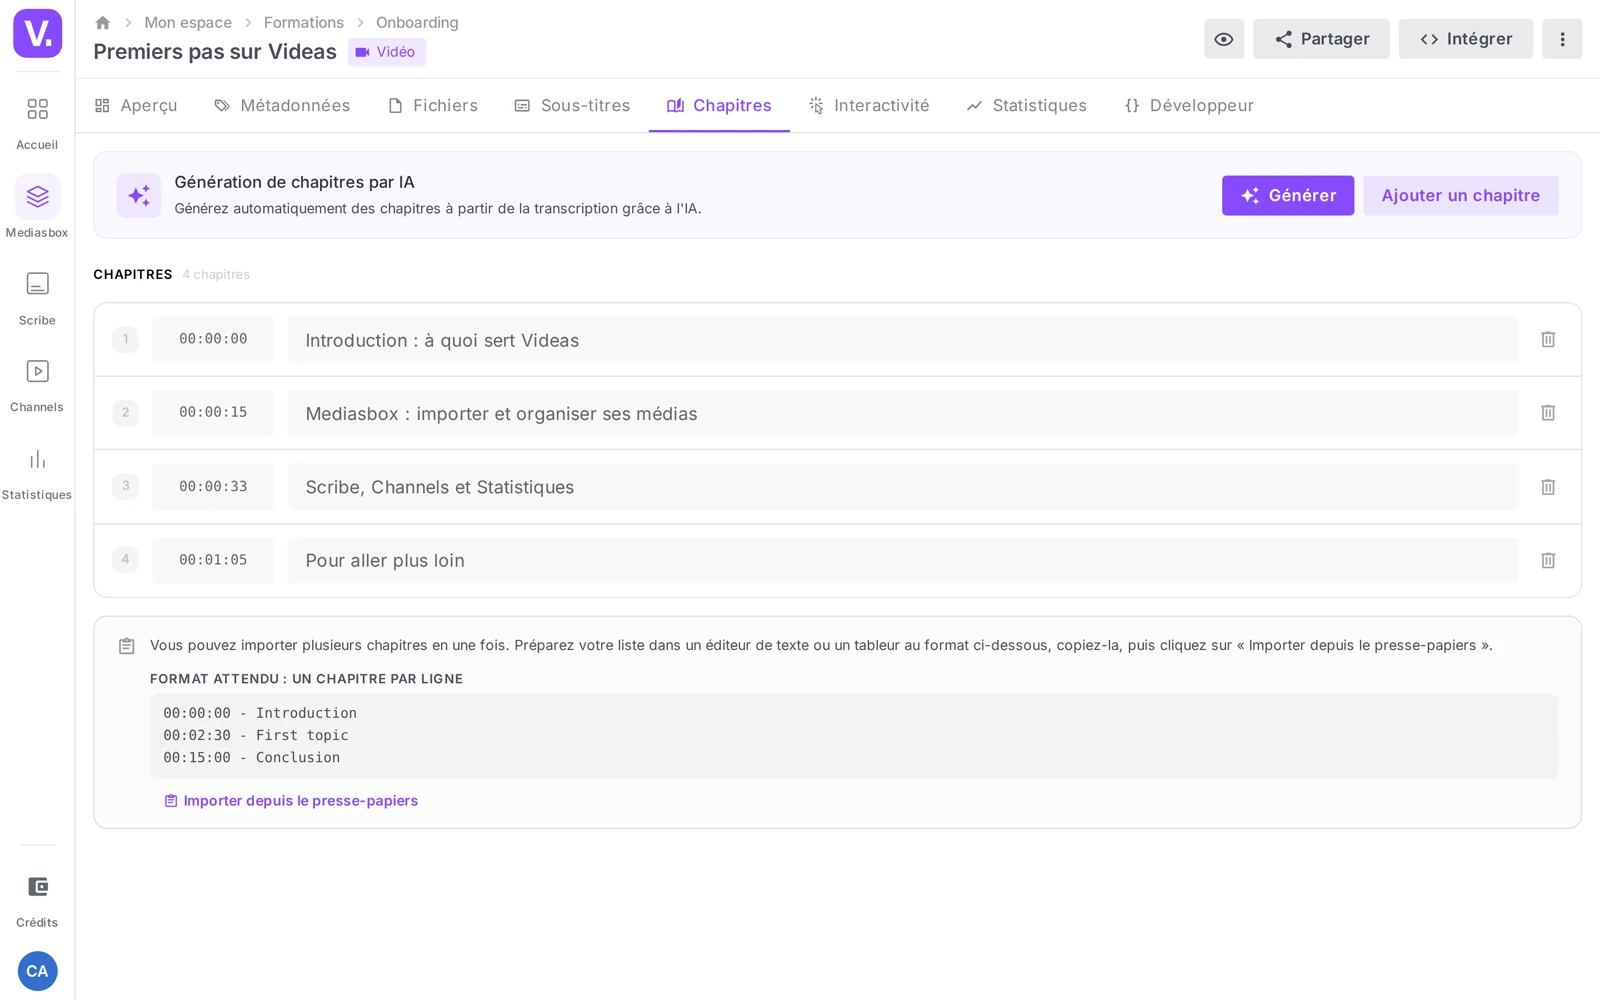This screenshot has height=1000, width=1600.
Task: Click Ajouter un chapitre
Action: [x=1460, y=196]
